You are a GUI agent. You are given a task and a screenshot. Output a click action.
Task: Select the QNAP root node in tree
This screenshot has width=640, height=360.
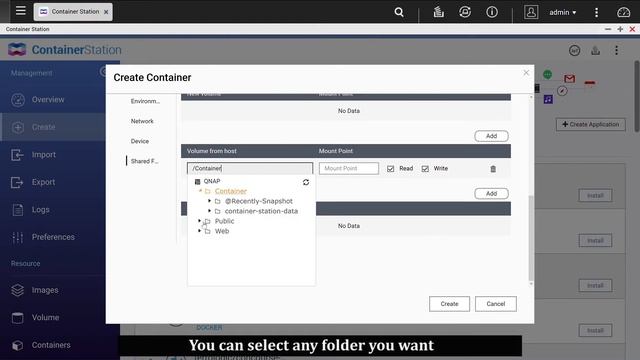pyautogui.click(x=212, y=181)
